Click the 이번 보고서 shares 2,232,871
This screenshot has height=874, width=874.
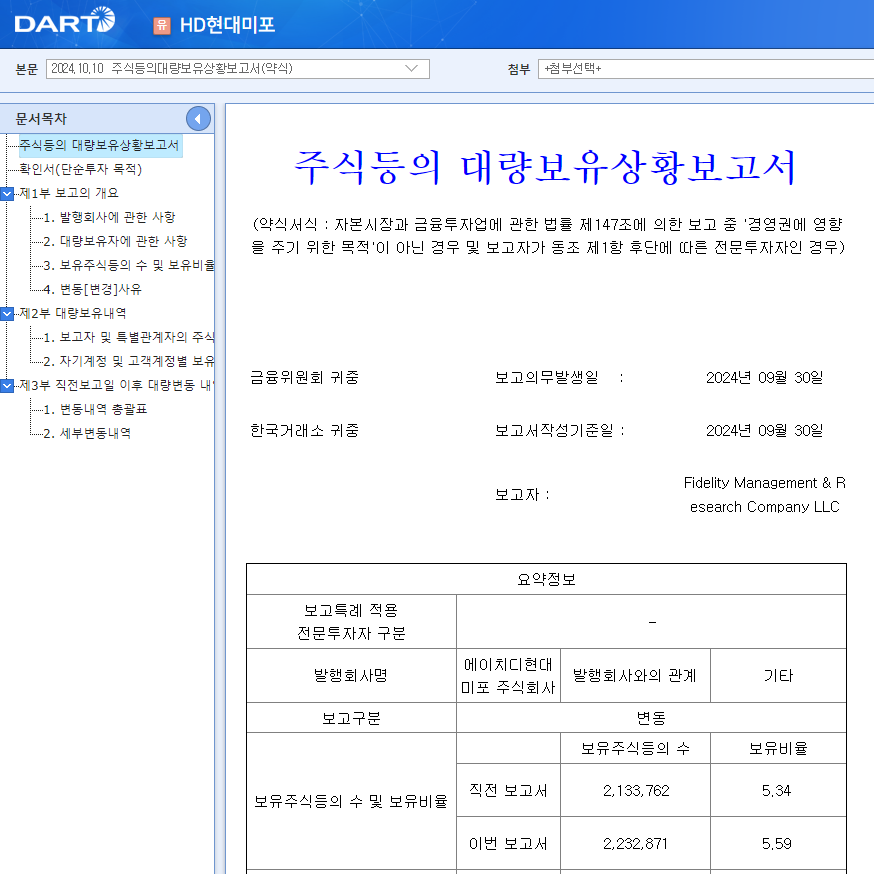(635, 843)
